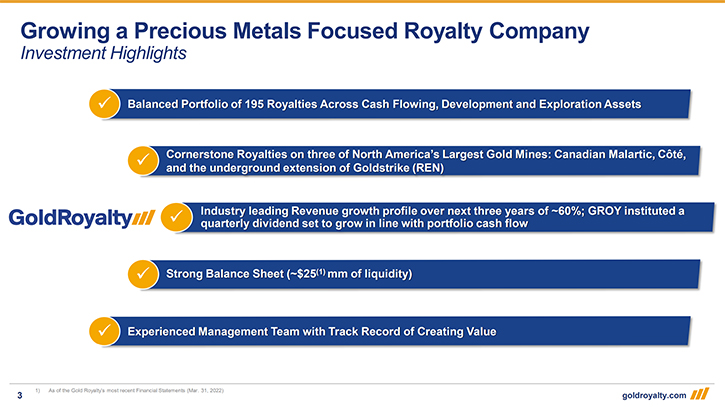Click the slide page number 3

point(19,392)
